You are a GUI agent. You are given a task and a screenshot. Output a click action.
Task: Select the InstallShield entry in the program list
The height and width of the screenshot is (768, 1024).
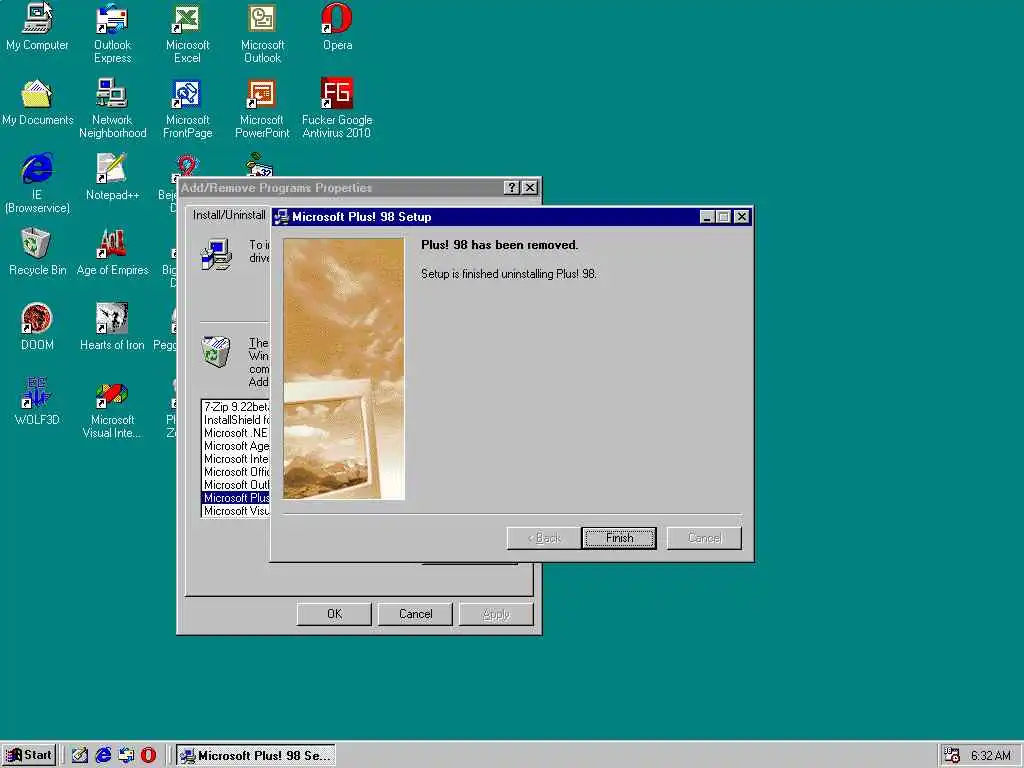(236, 419)
